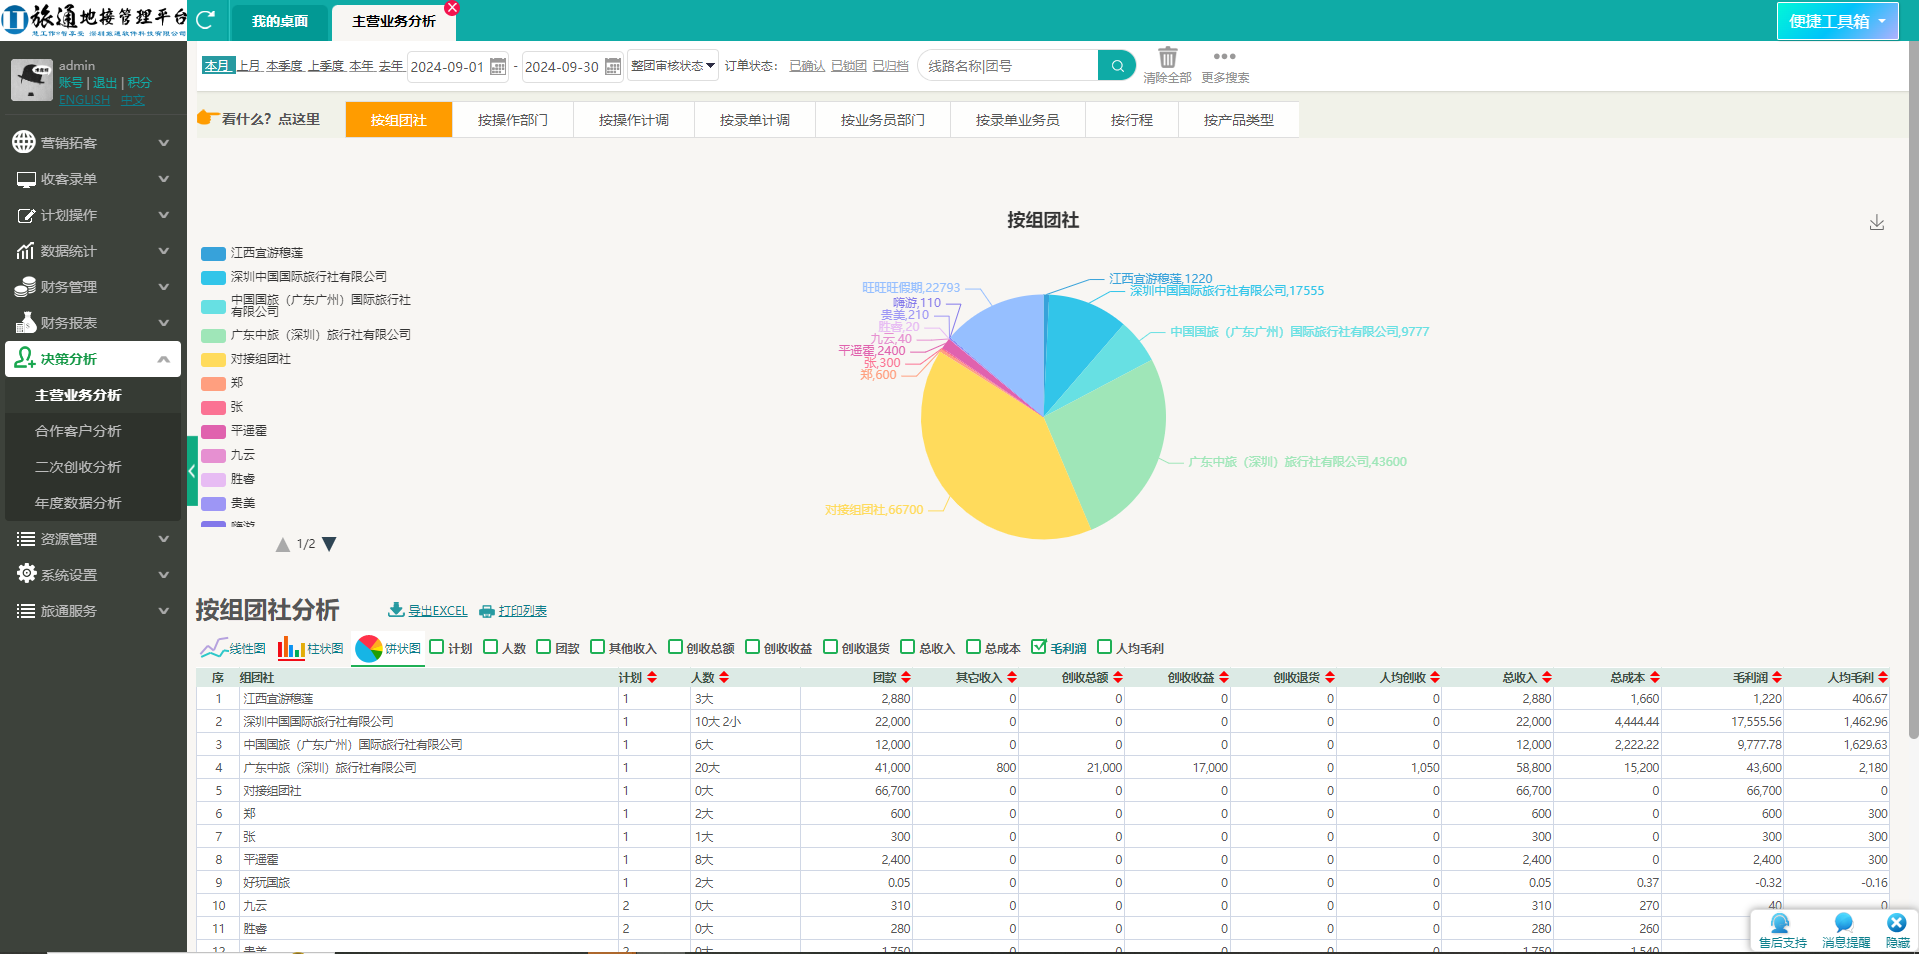Expand the 收客录单 menu chevron
The width and height of the screenshot is (1919, 954).
[x=164, y=179]
